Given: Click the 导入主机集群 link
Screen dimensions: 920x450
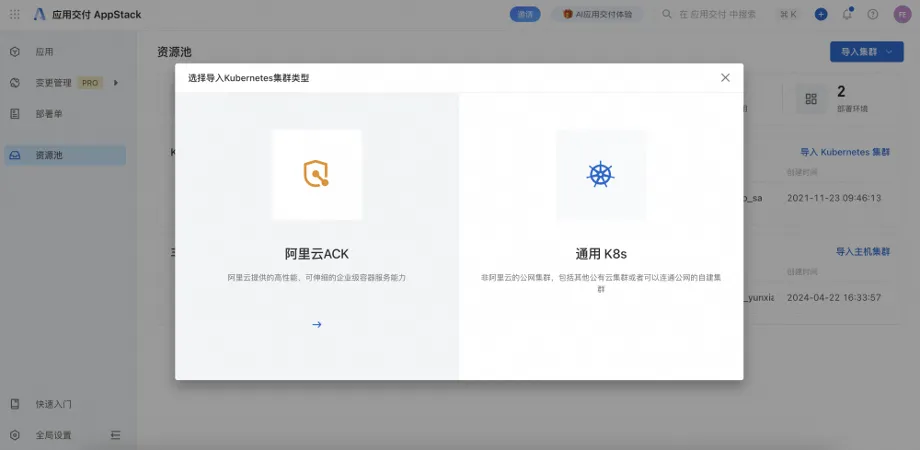Looking at the screenshot, I should [862, 252].
